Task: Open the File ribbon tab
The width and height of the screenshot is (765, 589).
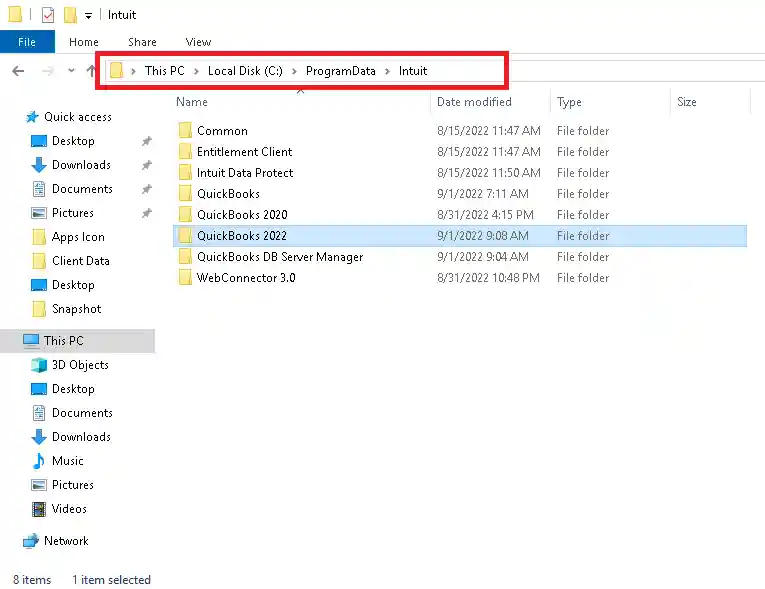Action: point(27,42)
